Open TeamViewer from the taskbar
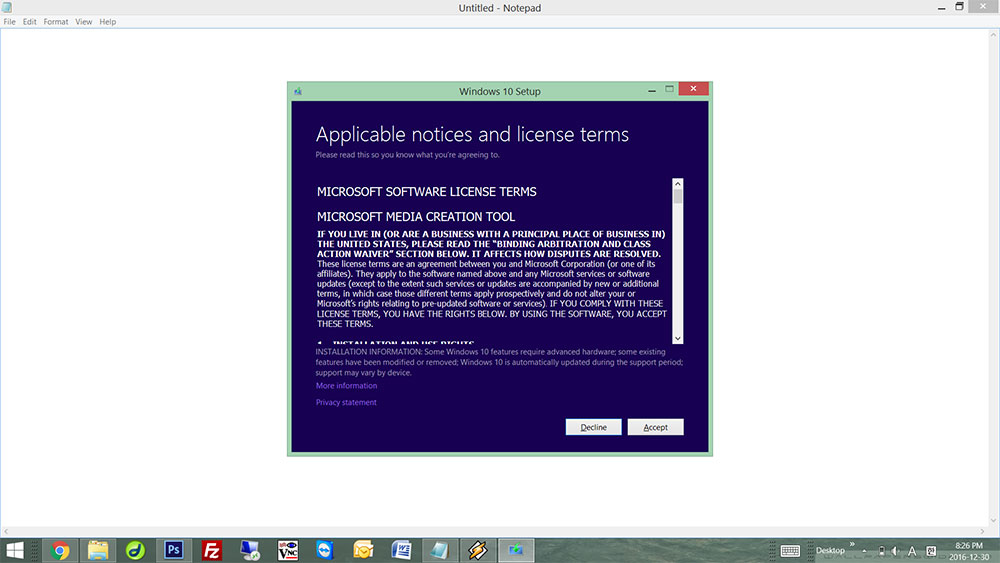 325,550
